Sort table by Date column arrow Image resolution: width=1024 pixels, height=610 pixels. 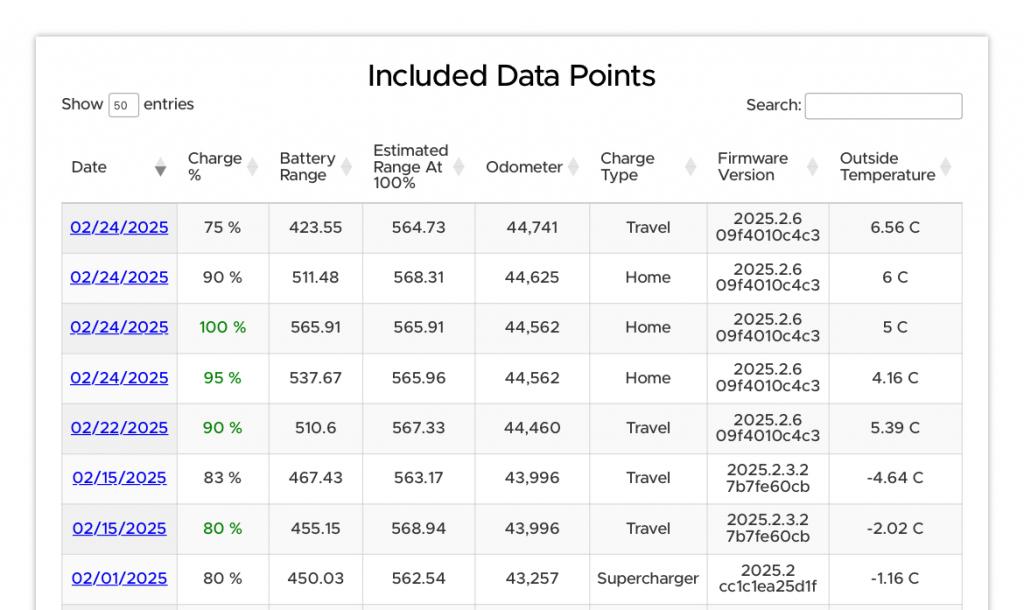pos(160,167)
